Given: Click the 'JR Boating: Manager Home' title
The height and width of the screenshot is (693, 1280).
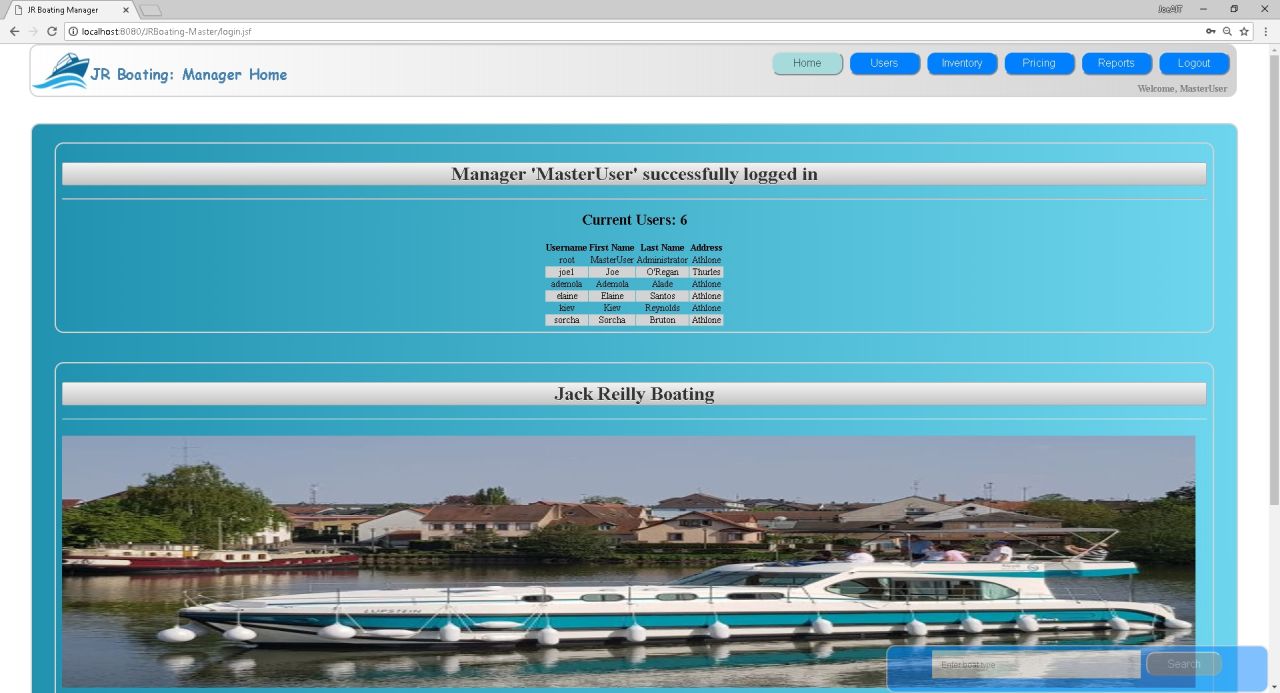Looking at the screenshot, I should 188,75.
